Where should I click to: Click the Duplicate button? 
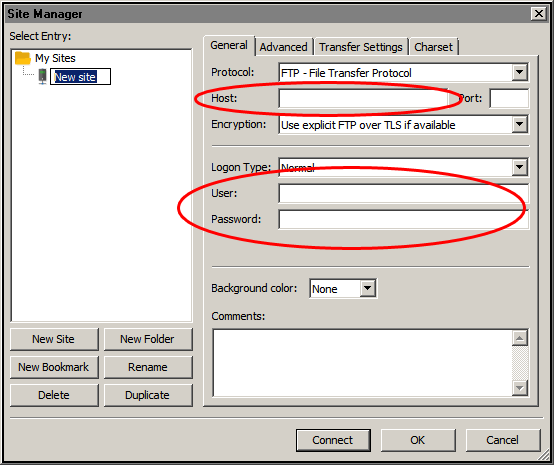point(148,395)
